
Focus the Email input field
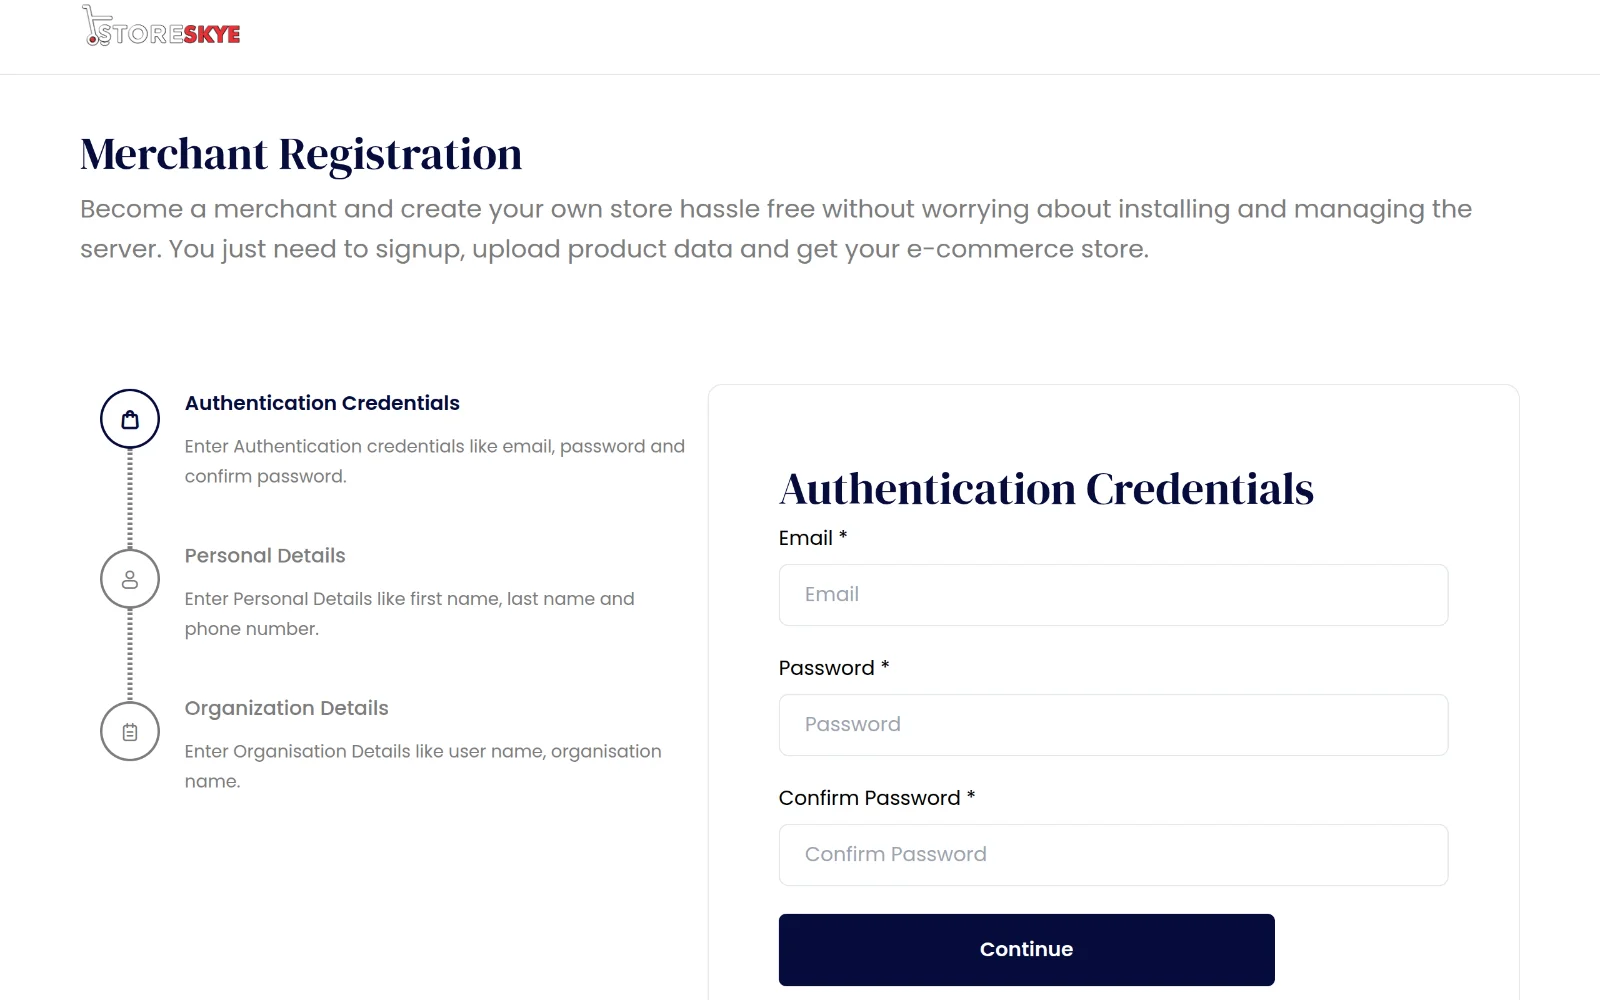point(1113,595)
